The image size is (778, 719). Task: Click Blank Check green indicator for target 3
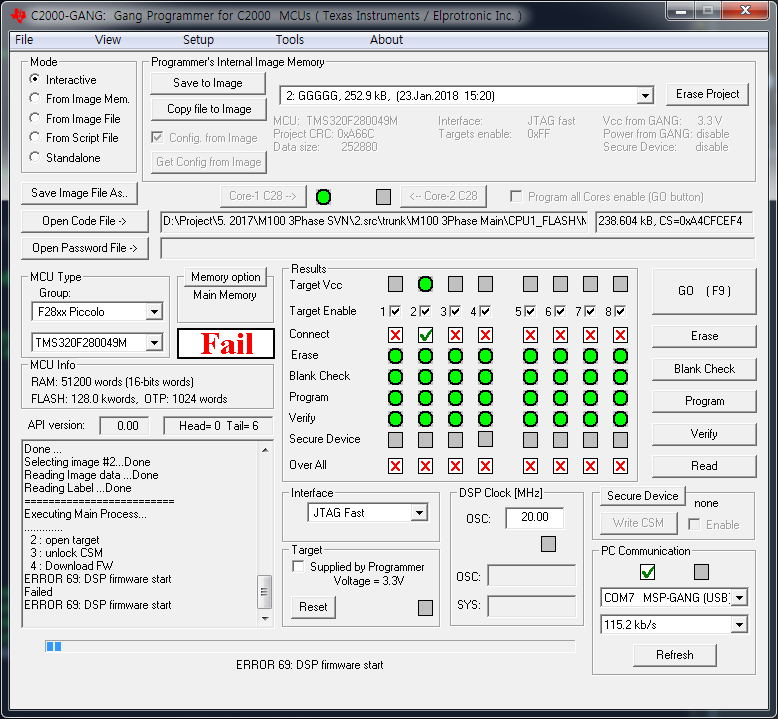(455, 377)
